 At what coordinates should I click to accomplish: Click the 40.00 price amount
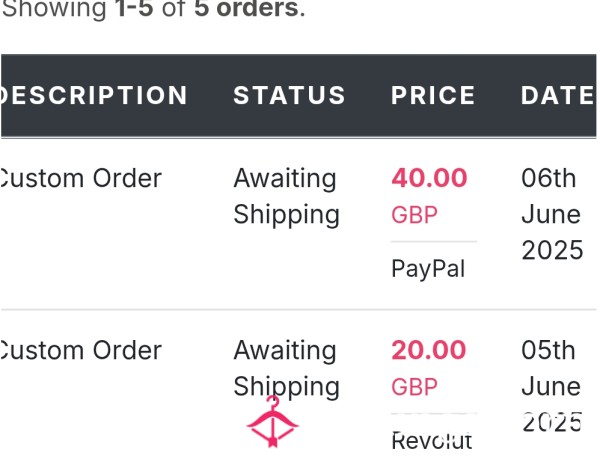(x=429, y=178)
